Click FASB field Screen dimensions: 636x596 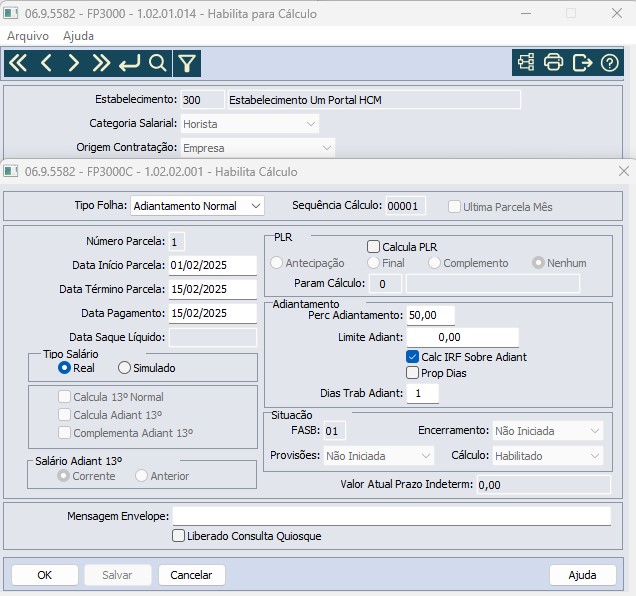335,430
